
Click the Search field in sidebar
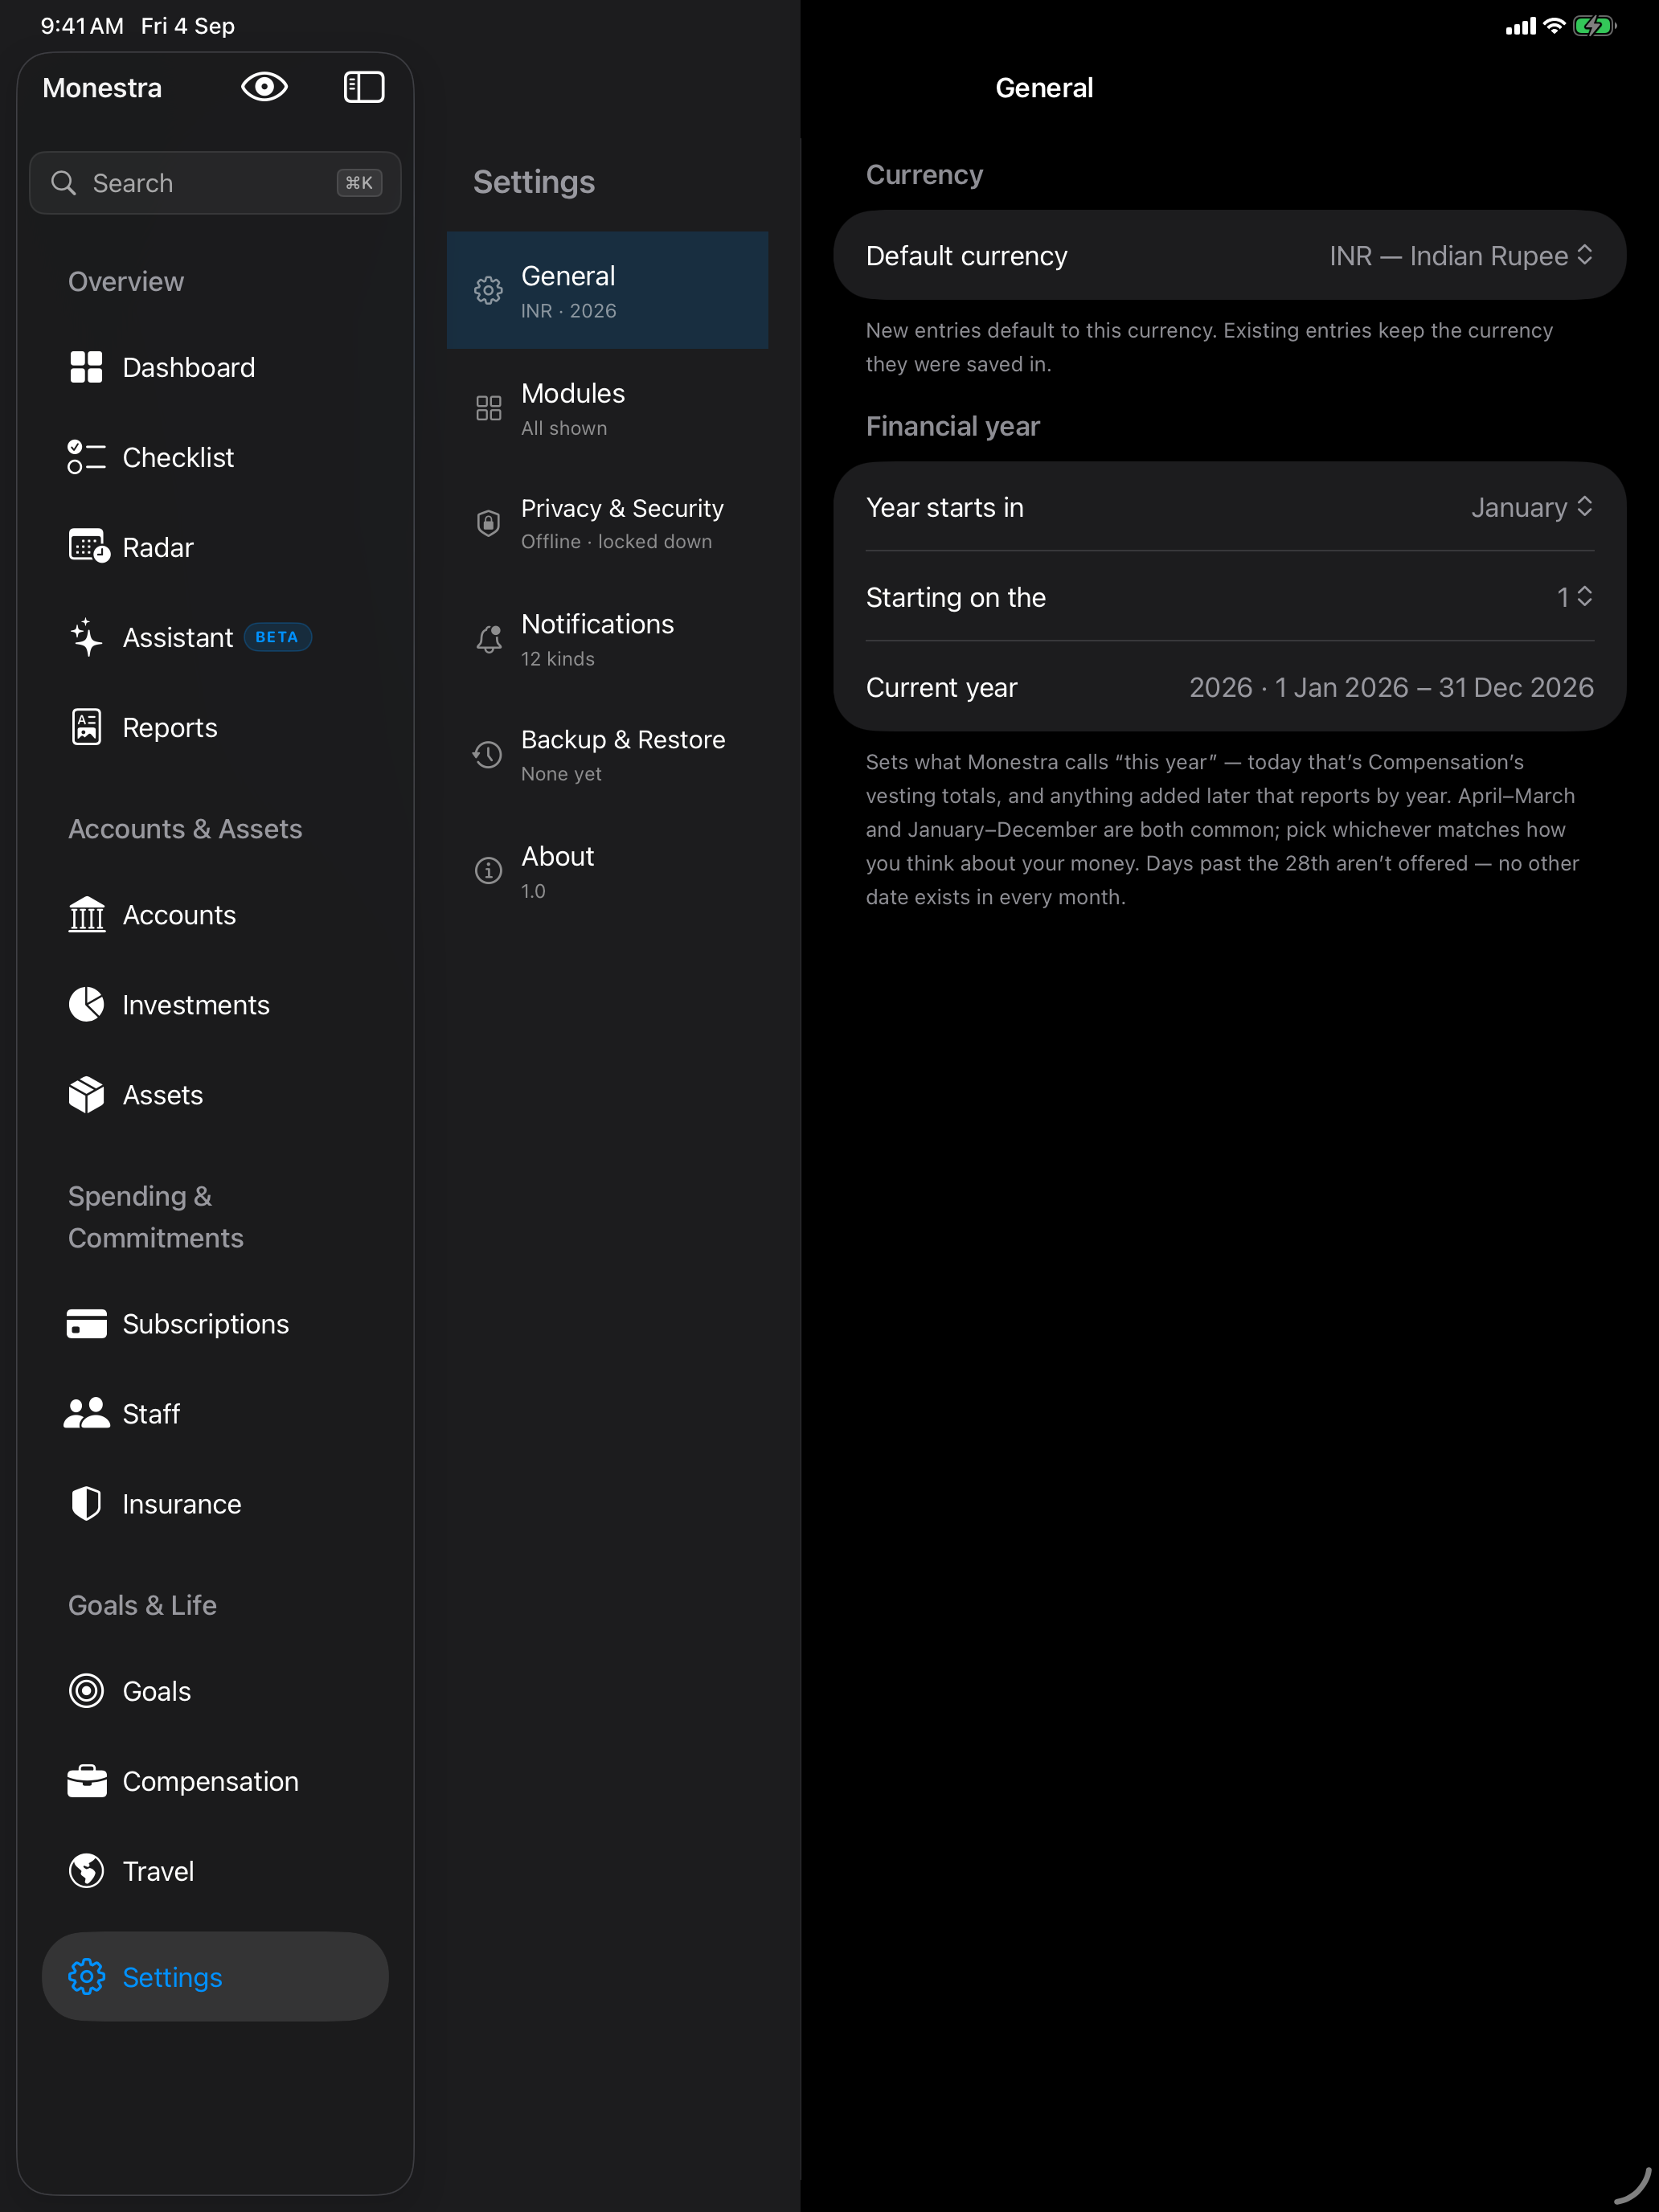[215, 183]
